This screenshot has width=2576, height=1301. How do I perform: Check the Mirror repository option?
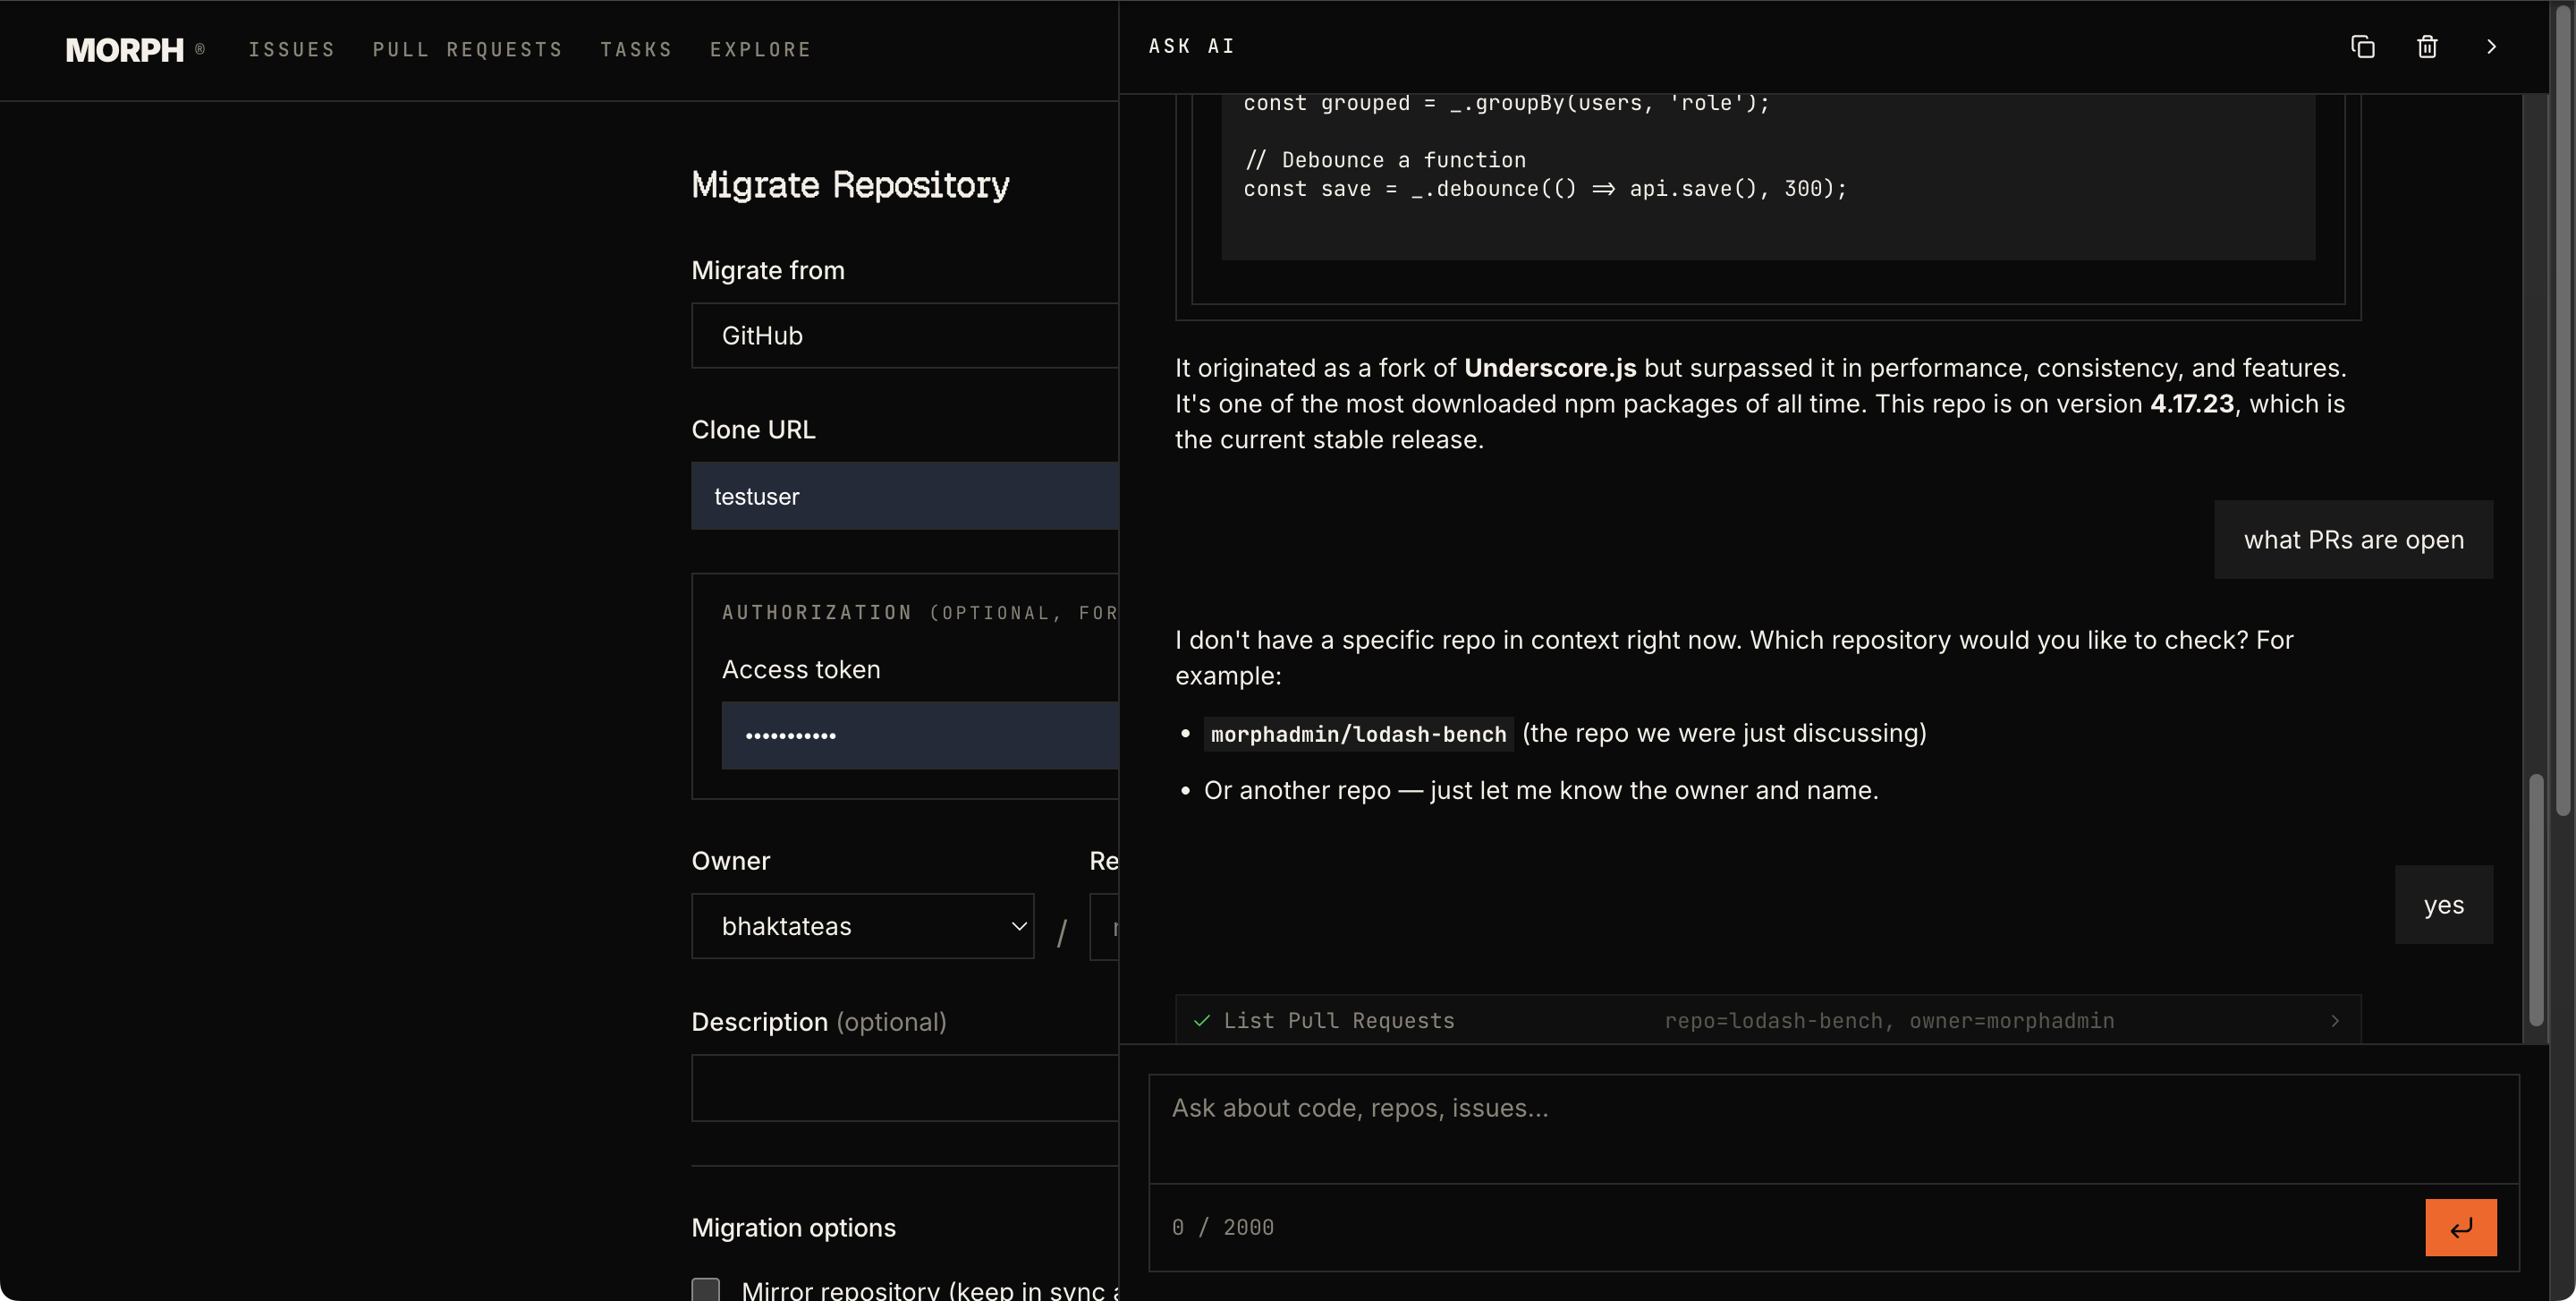707,1289
